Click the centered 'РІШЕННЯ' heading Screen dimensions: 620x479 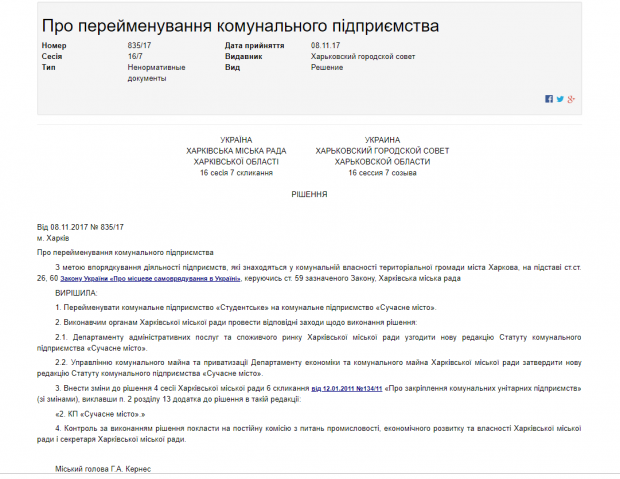pos(309,194)
